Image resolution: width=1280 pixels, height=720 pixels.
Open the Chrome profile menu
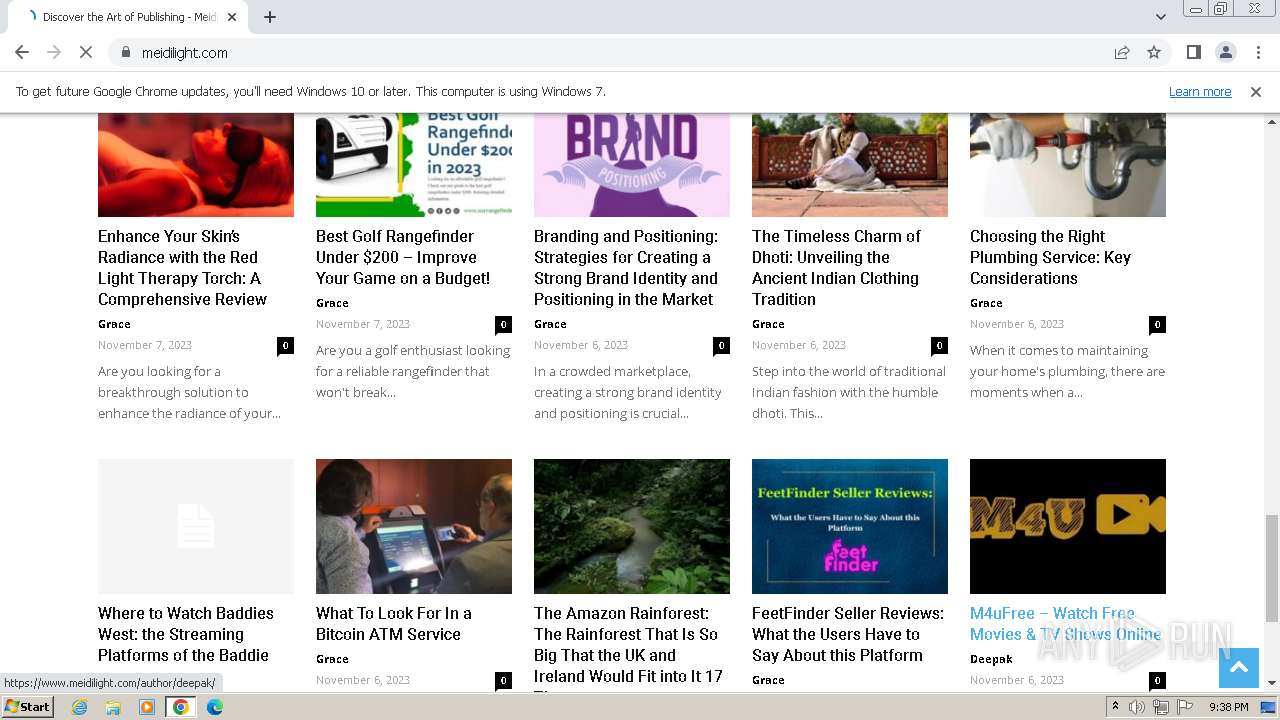click(1225, 52)
